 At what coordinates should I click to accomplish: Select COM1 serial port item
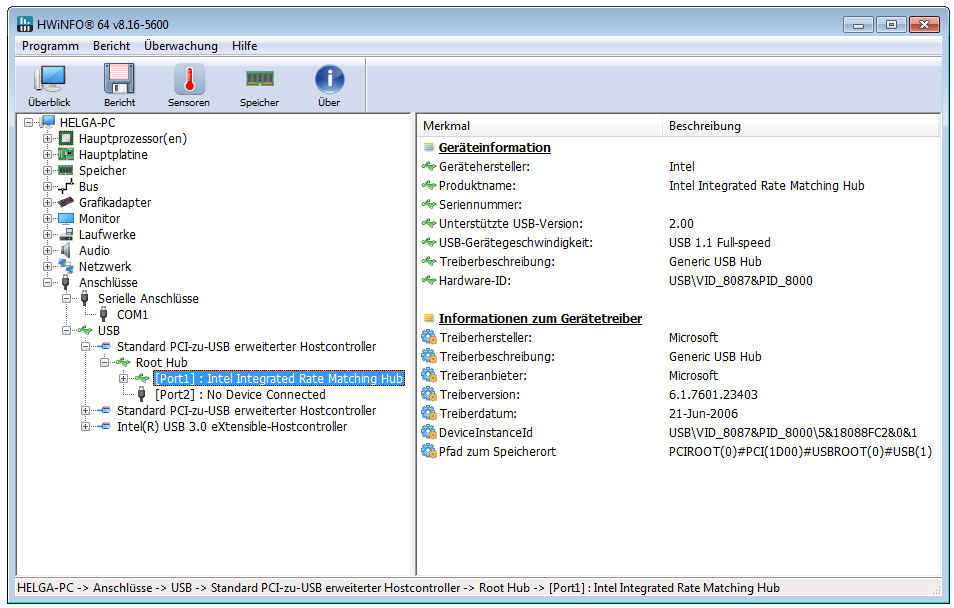tap(132, 315)
